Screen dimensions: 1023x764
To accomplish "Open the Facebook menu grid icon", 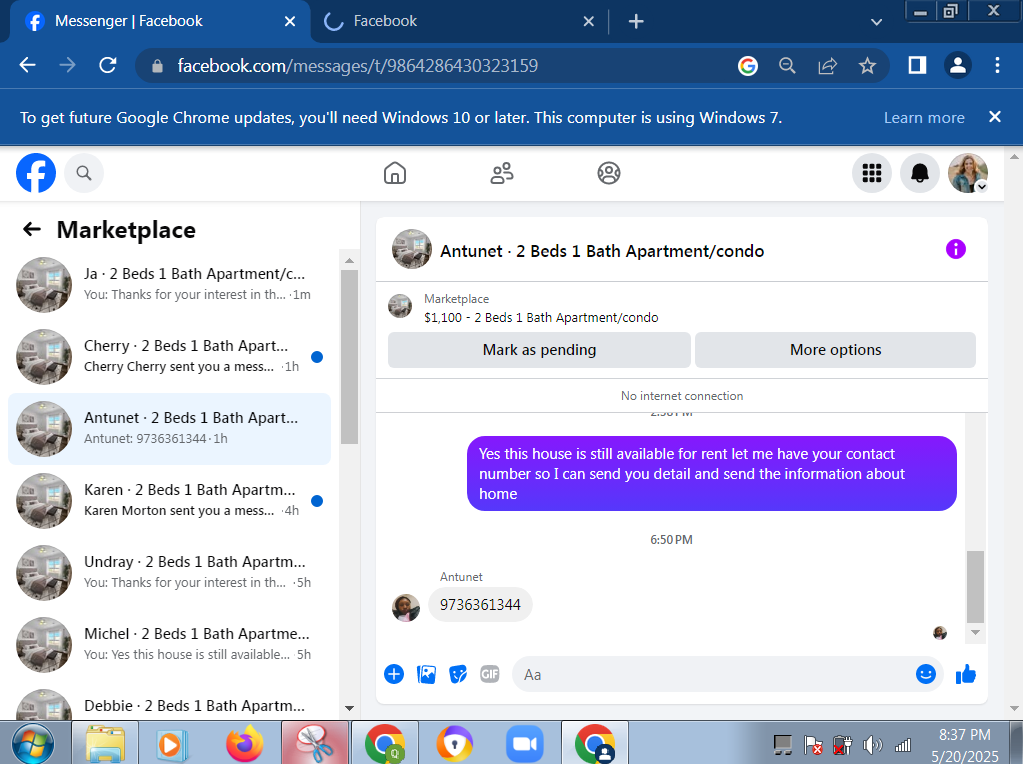I will coord(872,173).
